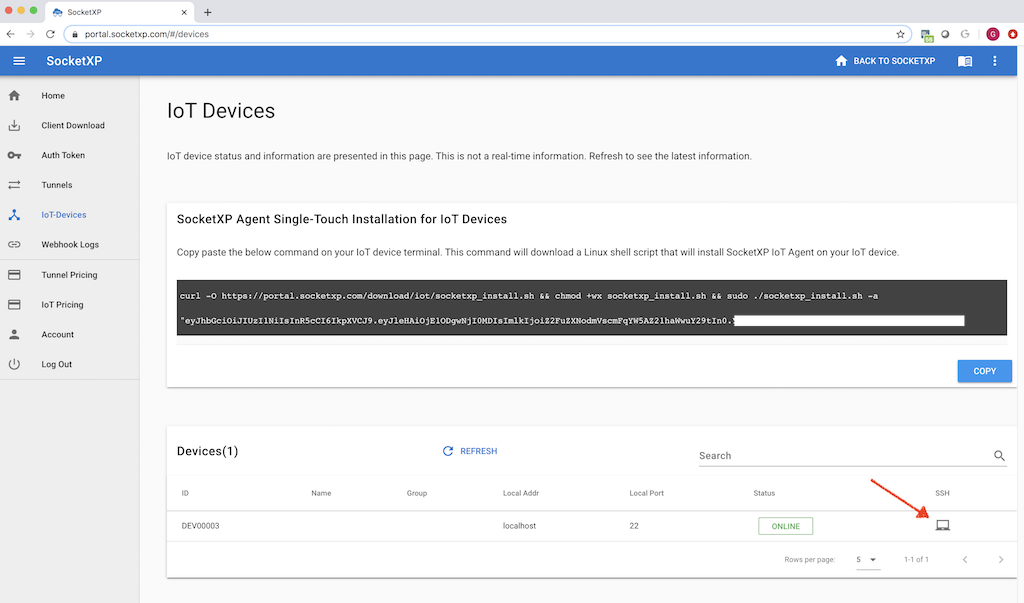Screen dimensions: 1024x603
Task: Go to previous page of devices
Action: [965, 559]
